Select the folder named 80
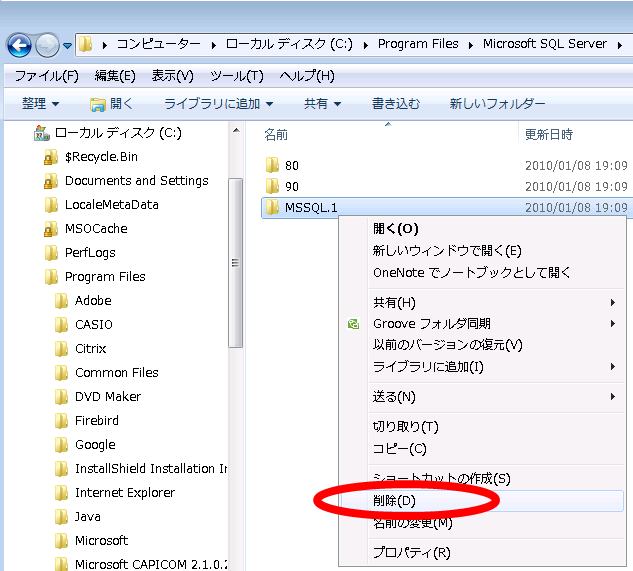The width and height of the screenshot is (633, 571). 292,166
